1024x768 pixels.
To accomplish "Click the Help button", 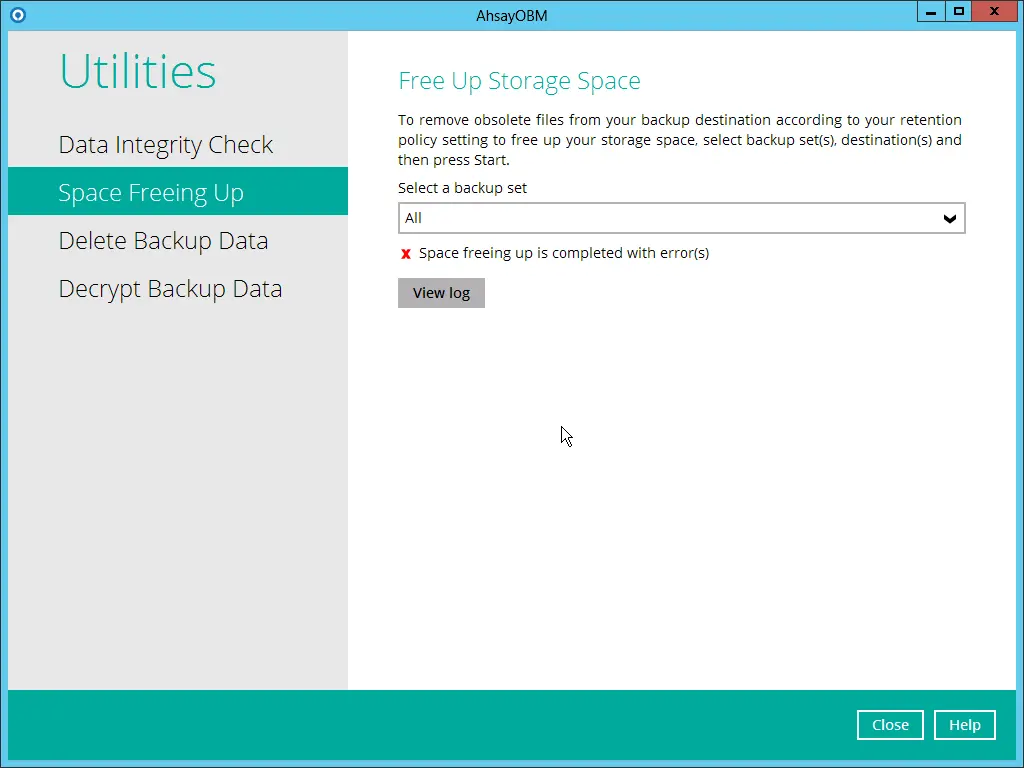I will [x=964, y=725].
